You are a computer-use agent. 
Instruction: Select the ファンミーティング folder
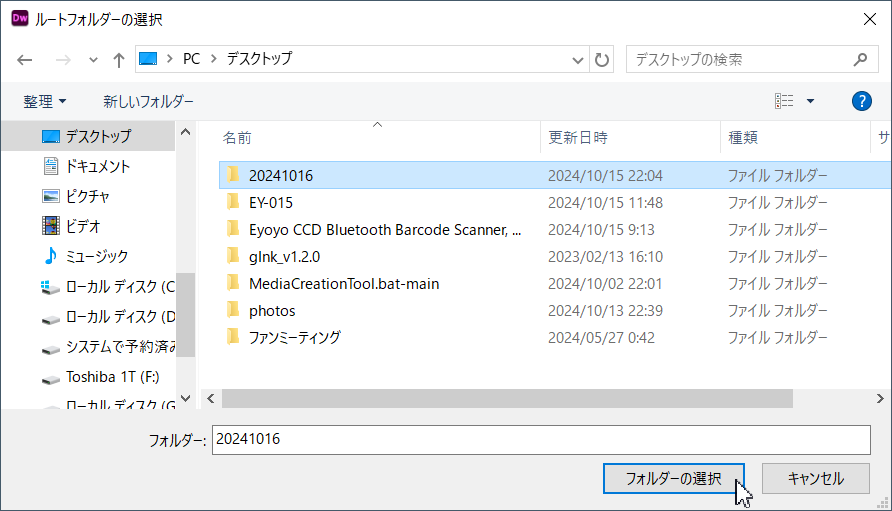[294, 337]
